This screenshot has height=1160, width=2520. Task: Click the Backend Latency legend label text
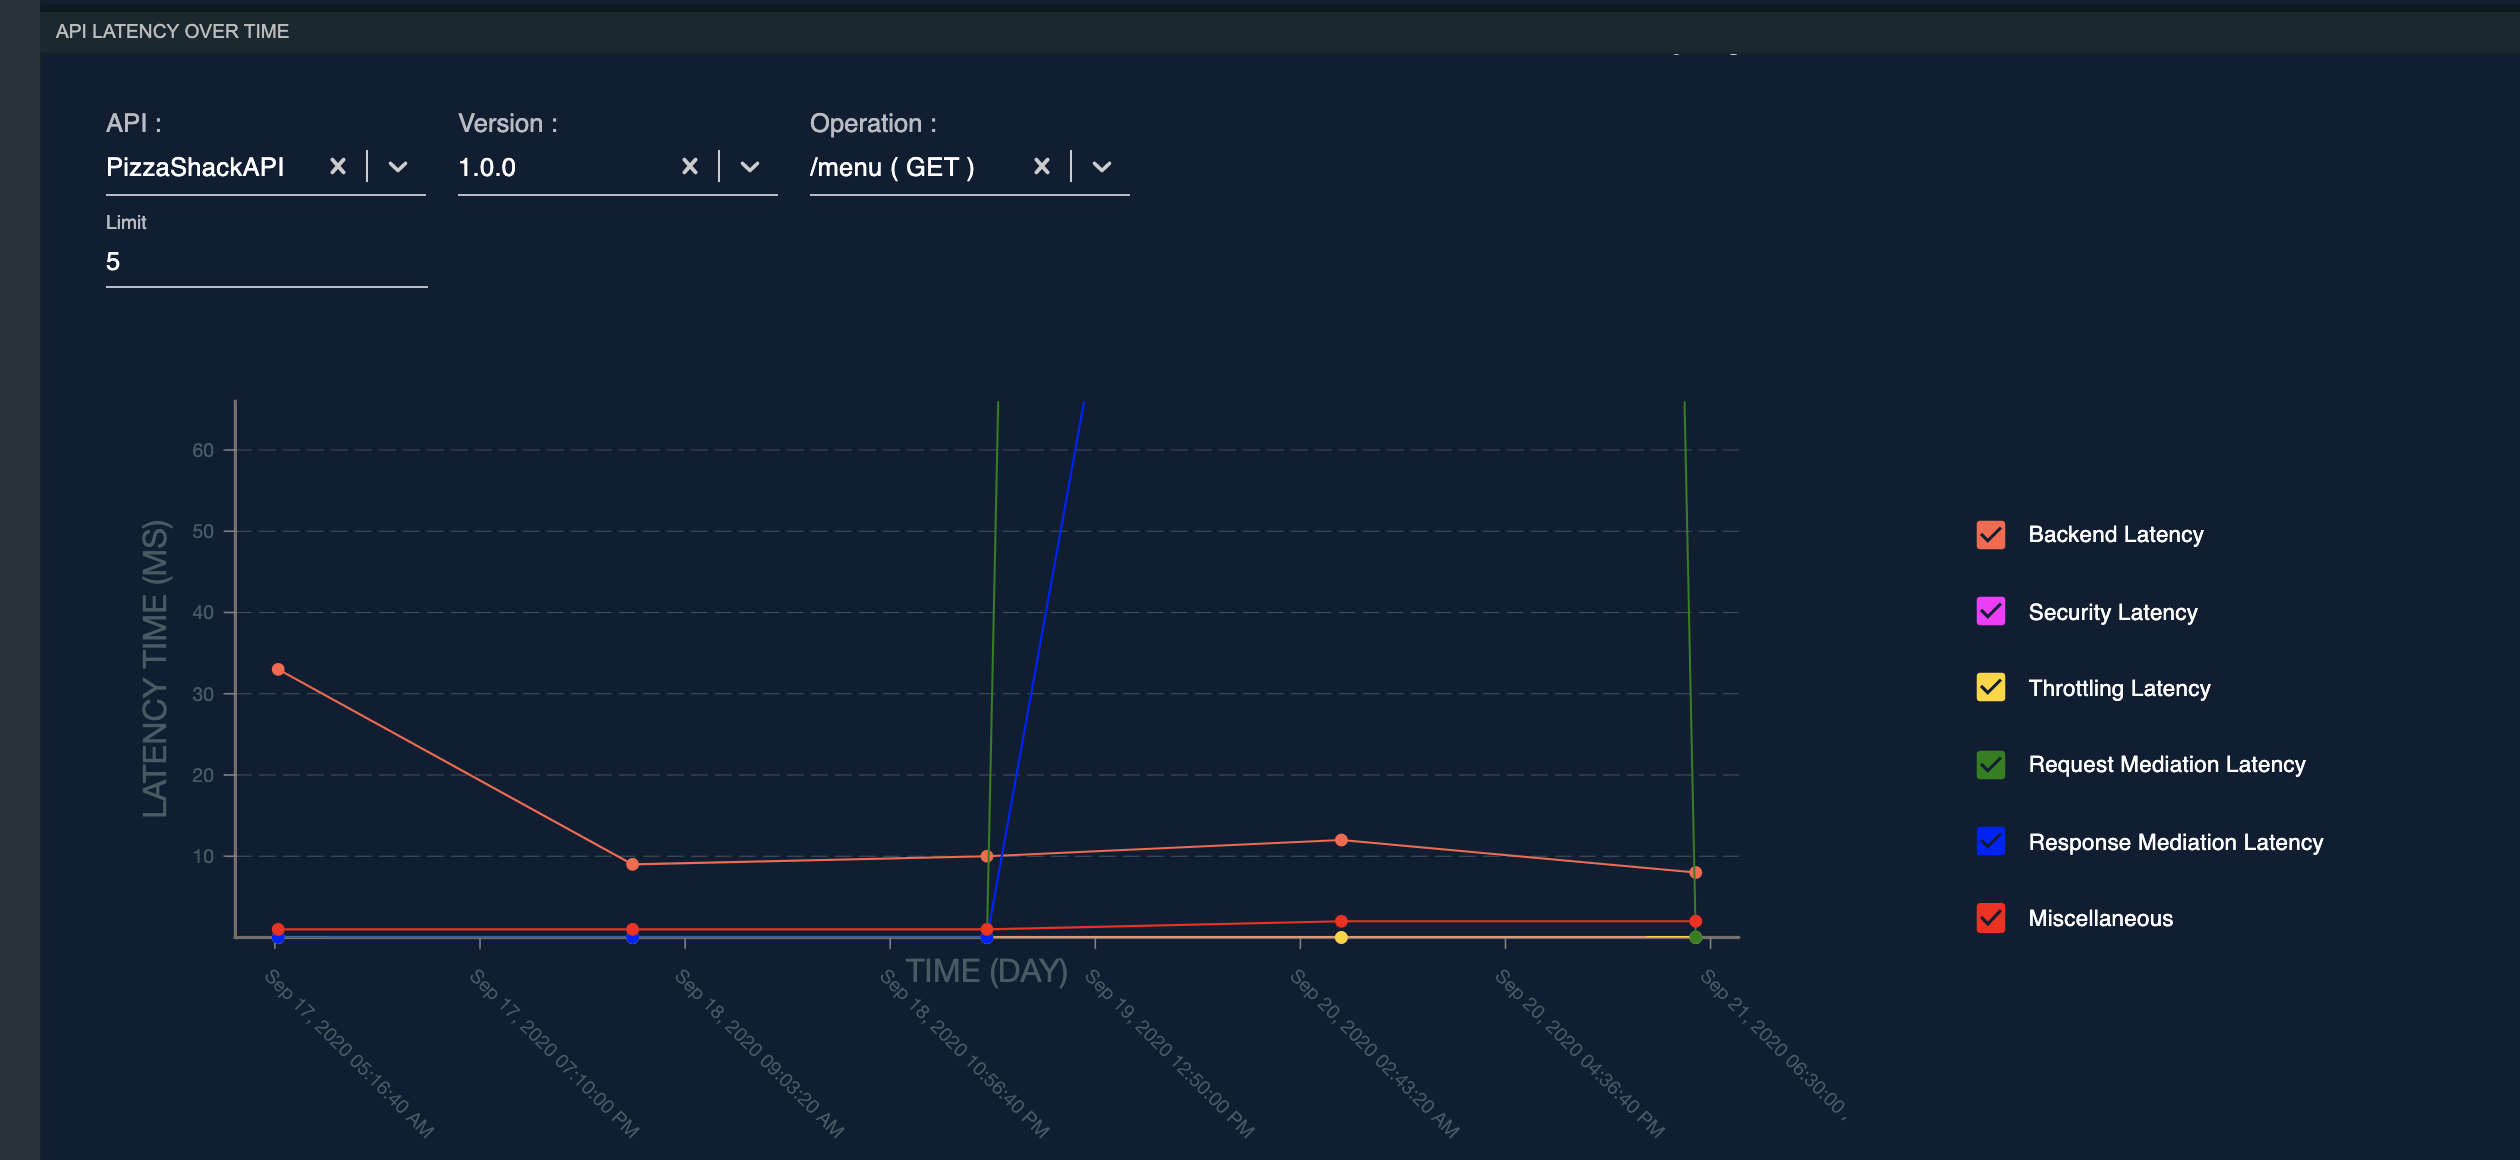click(x=2115, y=535)
